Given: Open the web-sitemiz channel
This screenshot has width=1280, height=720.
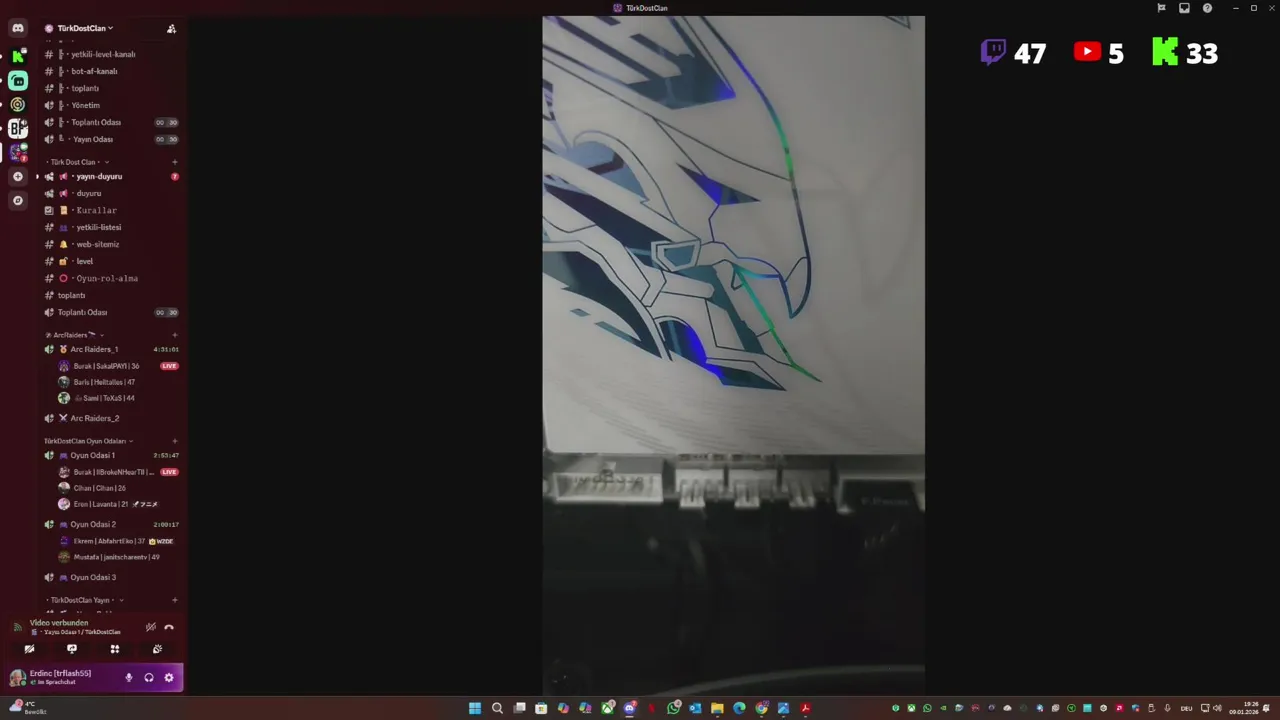Looking at the screenshot, I should point(110,244).
